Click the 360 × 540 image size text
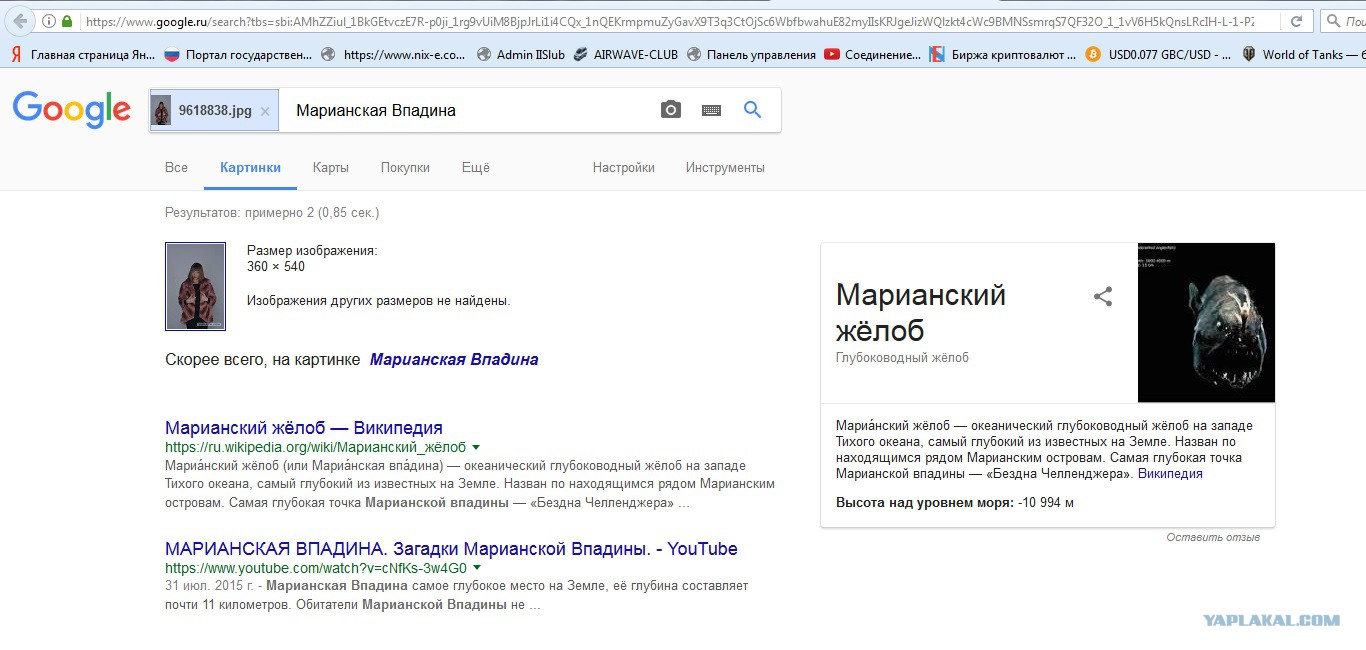The width and height of the screenshot is (1366, 650). pyautogui.click(x=276, y=267)
